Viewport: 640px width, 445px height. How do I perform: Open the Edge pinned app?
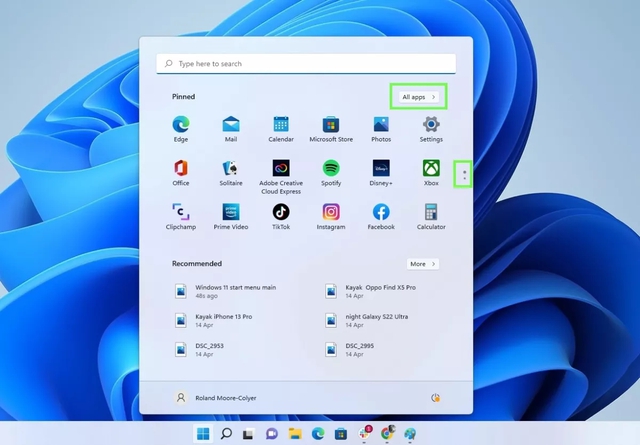click(x=181, y=129)
